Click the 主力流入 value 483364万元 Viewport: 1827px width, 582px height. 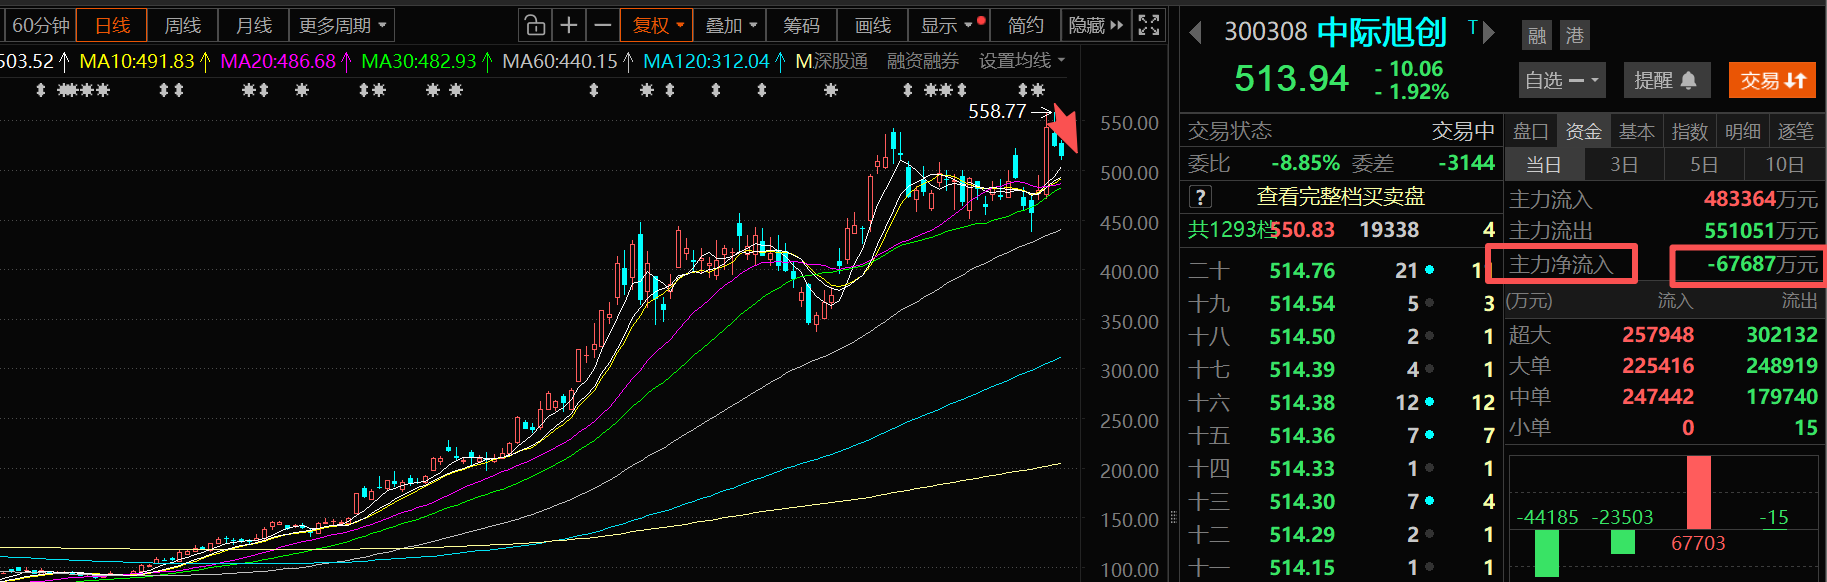[x=1760, y=199]
